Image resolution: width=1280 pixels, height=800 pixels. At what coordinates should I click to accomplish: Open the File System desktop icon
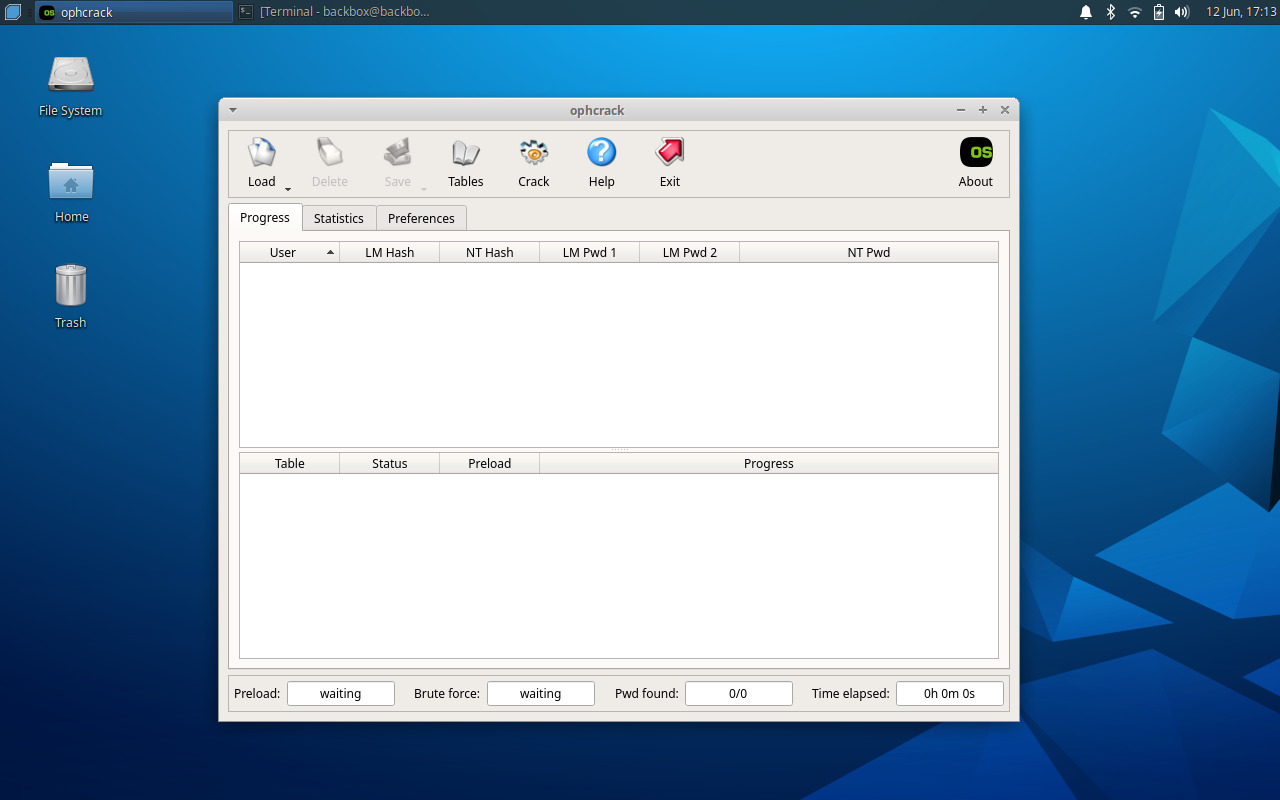pyautogui.click(x=71, y=77)
